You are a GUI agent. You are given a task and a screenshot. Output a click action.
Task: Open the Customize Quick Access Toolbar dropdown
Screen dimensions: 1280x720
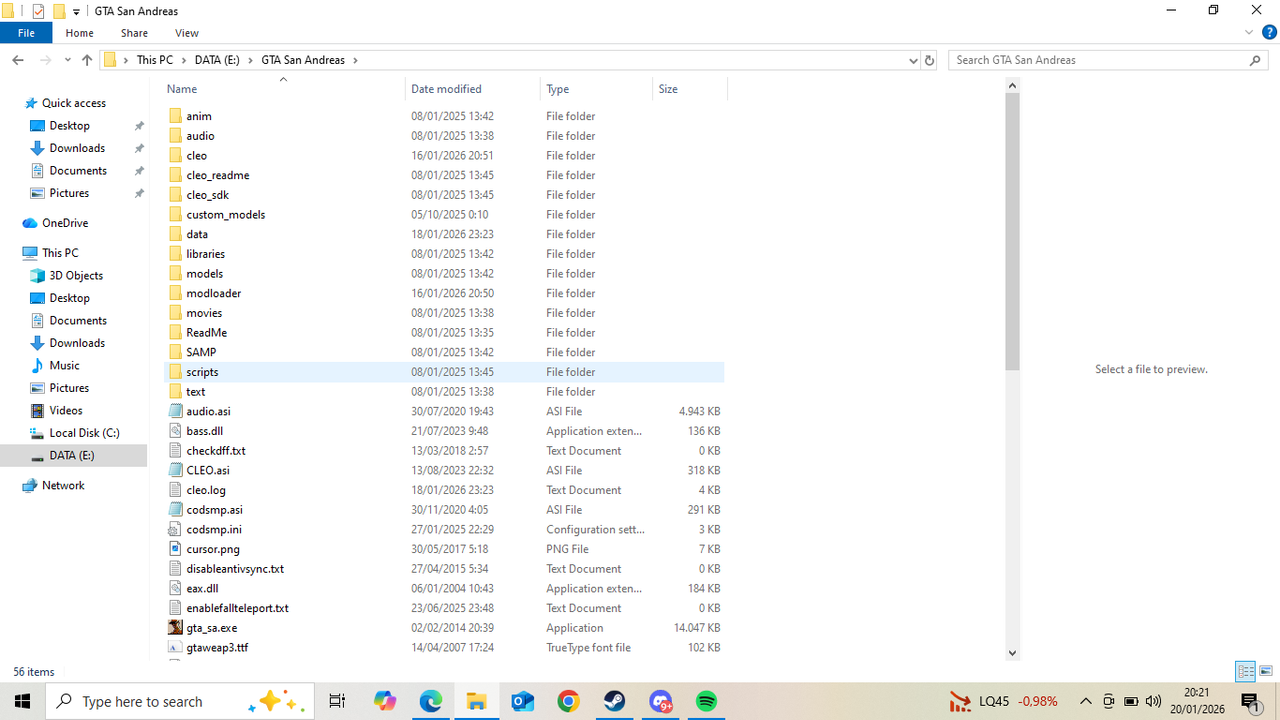(x=76, y=12)
